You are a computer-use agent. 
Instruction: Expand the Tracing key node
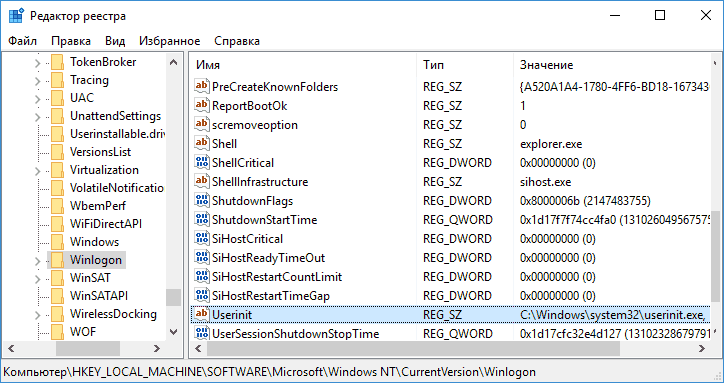pos(37,81)
